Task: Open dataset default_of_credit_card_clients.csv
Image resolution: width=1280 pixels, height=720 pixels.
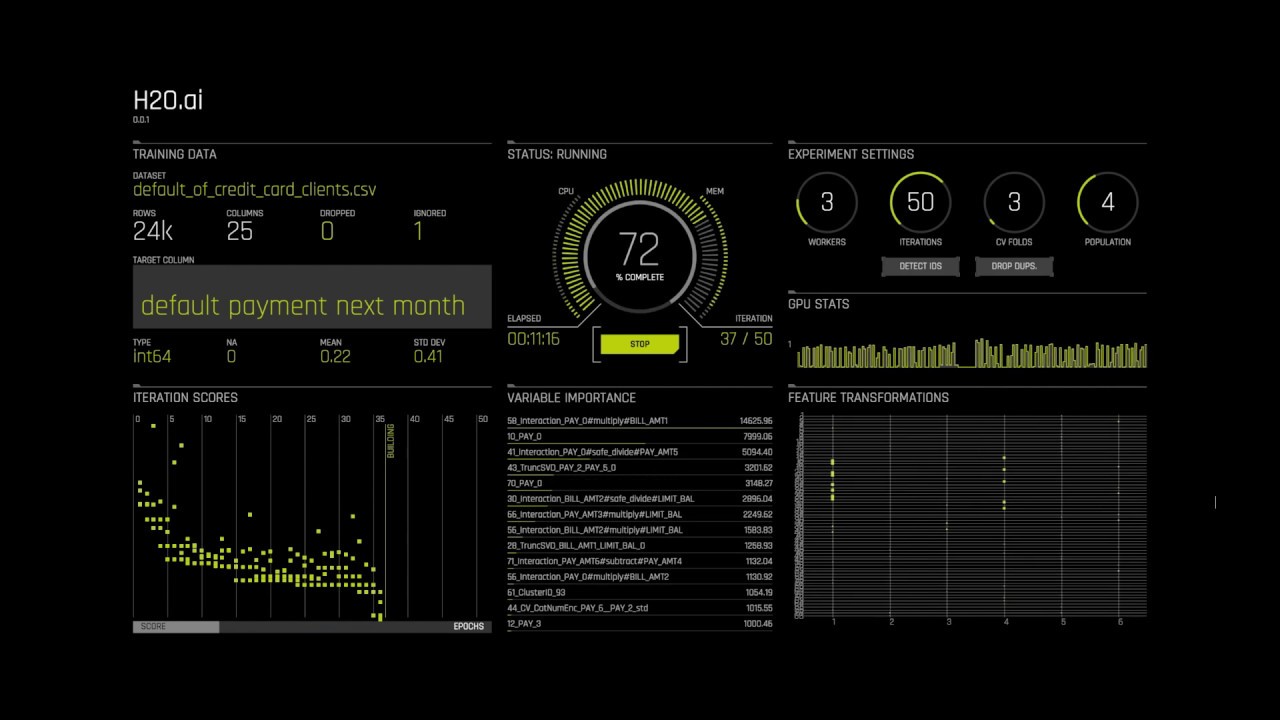Action: coord(255,190)
